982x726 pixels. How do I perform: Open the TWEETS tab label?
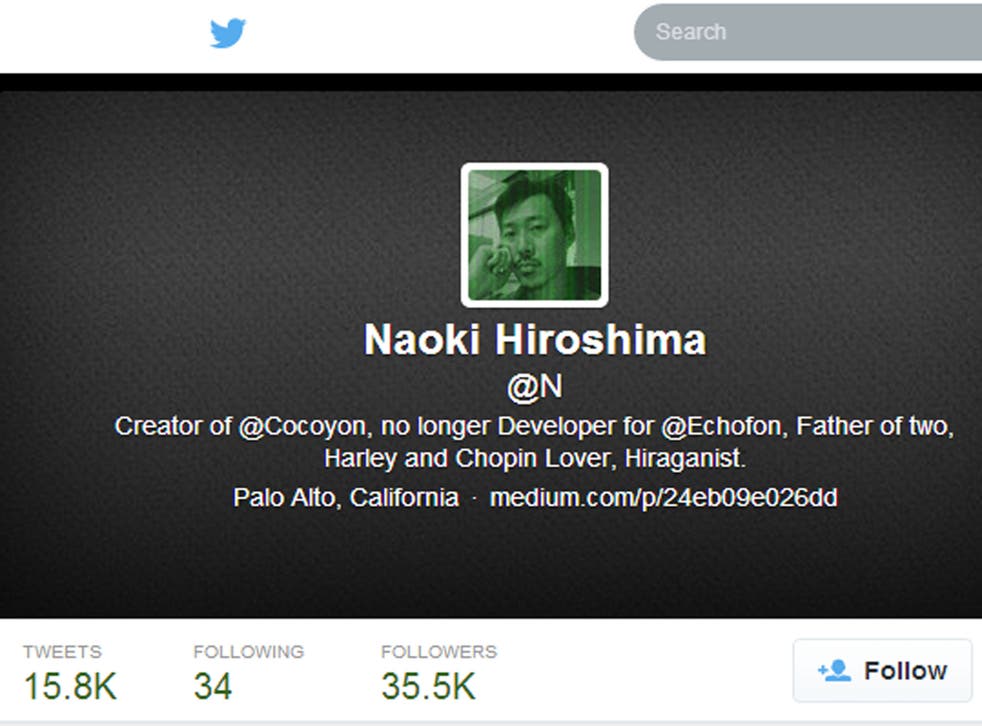click(x=62, y=651)
